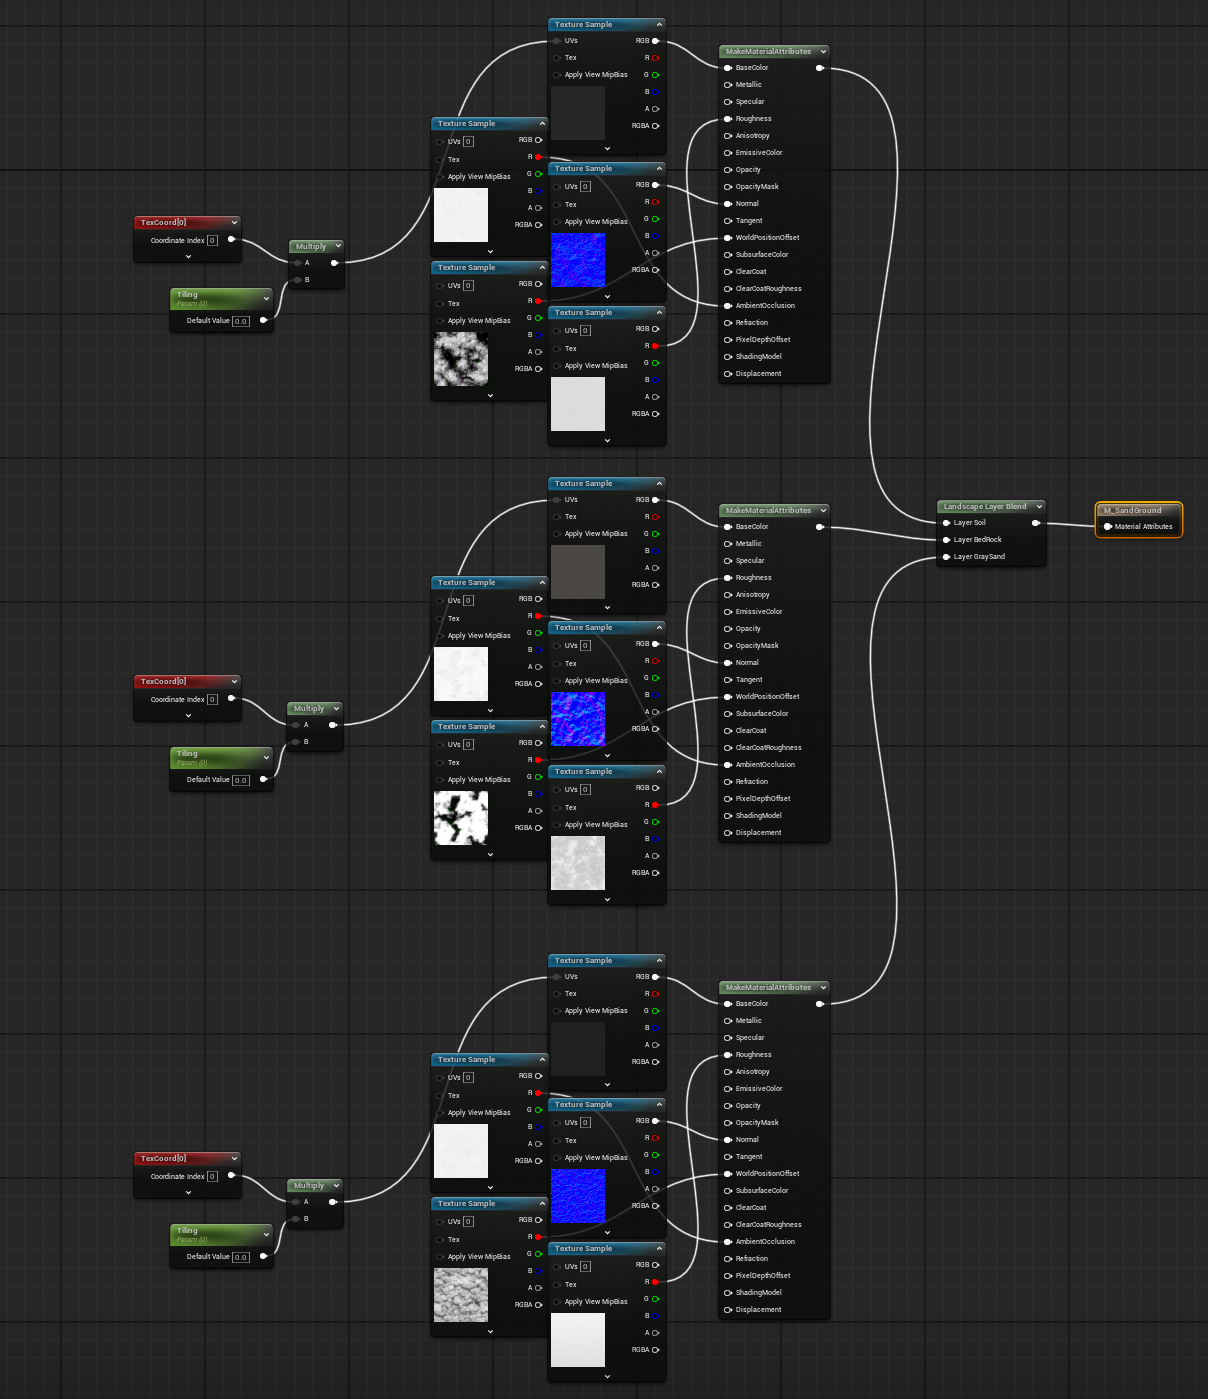Click Metallic pin on the Soil layer's MakeMaterialAttributes

point(728,85)
